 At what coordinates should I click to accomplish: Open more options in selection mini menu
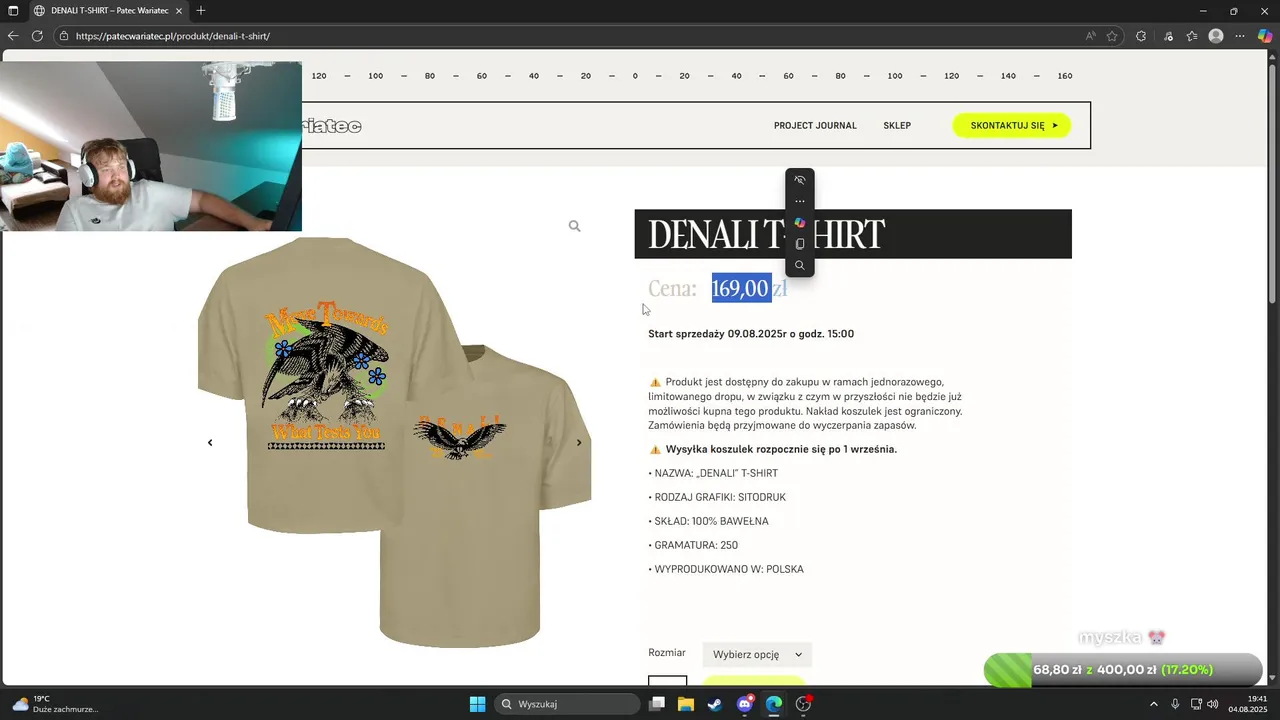point(800,201)
